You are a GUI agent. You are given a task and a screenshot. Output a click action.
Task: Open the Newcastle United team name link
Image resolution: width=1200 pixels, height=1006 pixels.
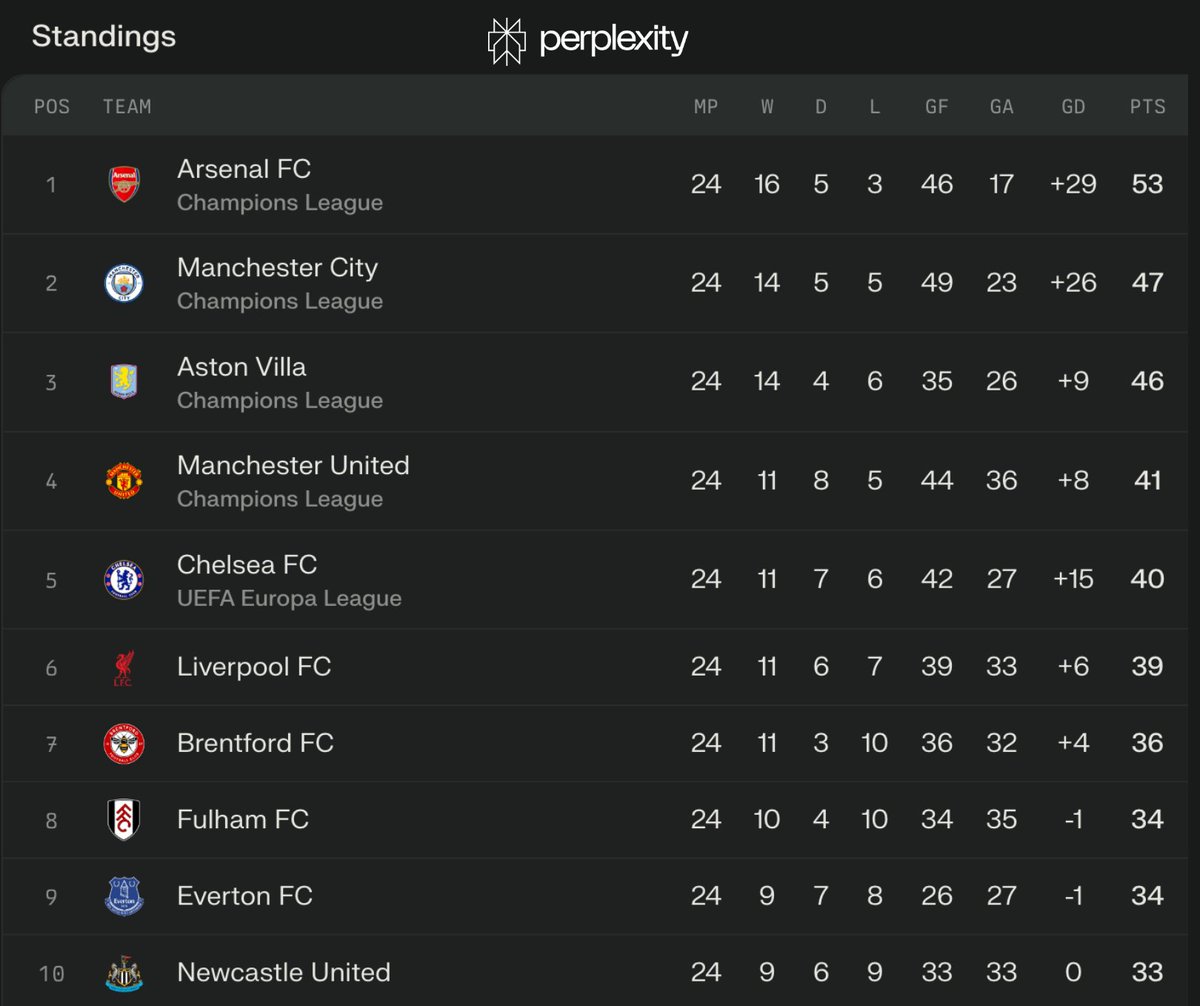[x=284, y=972]
